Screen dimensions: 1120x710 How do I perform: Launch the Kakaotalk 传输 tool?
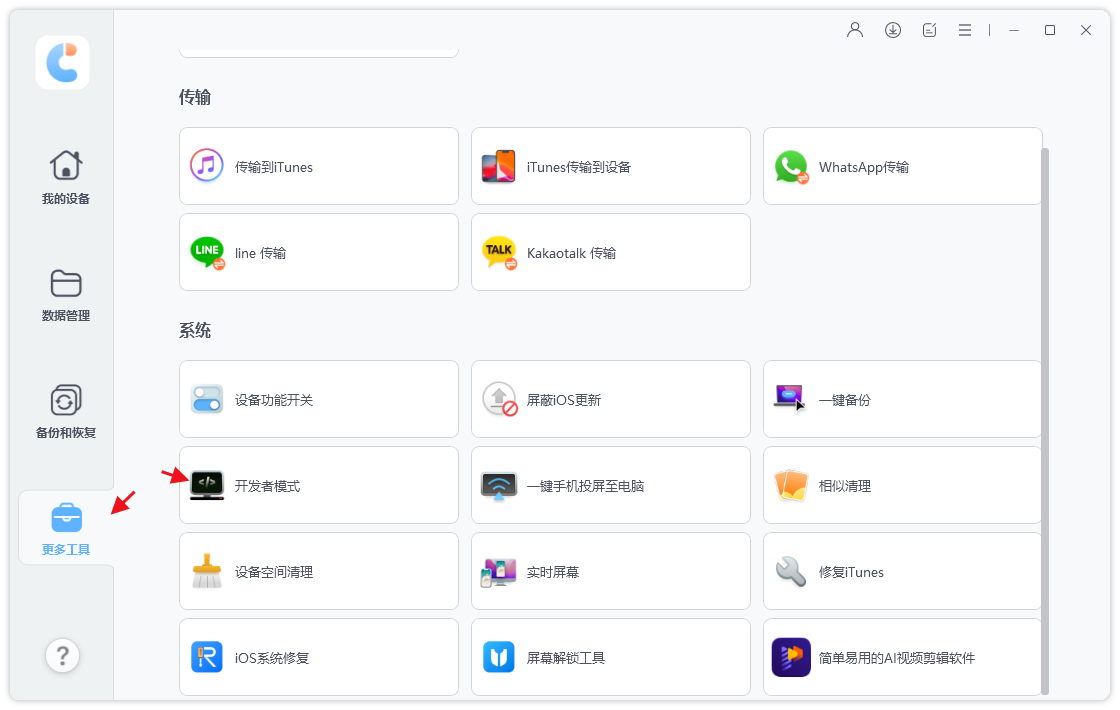[610, 252]
